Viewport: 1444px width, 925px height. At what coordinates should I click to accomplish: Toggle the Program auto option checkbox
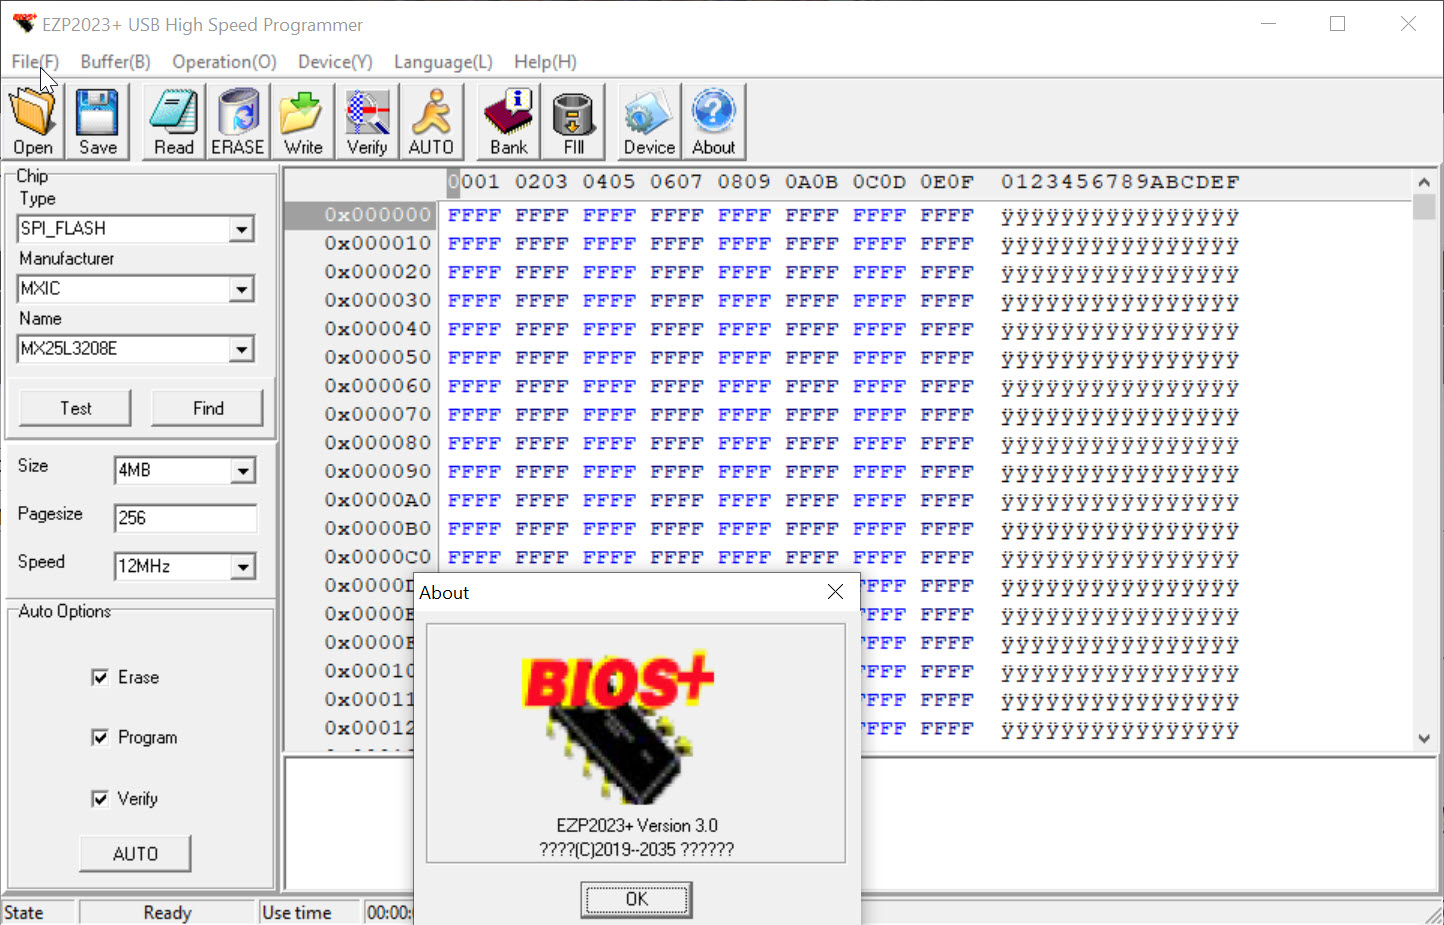coord(100,738)
